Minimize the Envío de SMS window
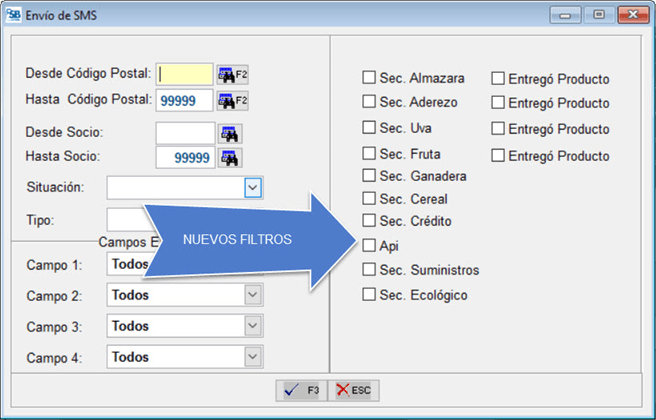Image resolution: width=656 pixels, height=420 pixels. click(565, 15)
